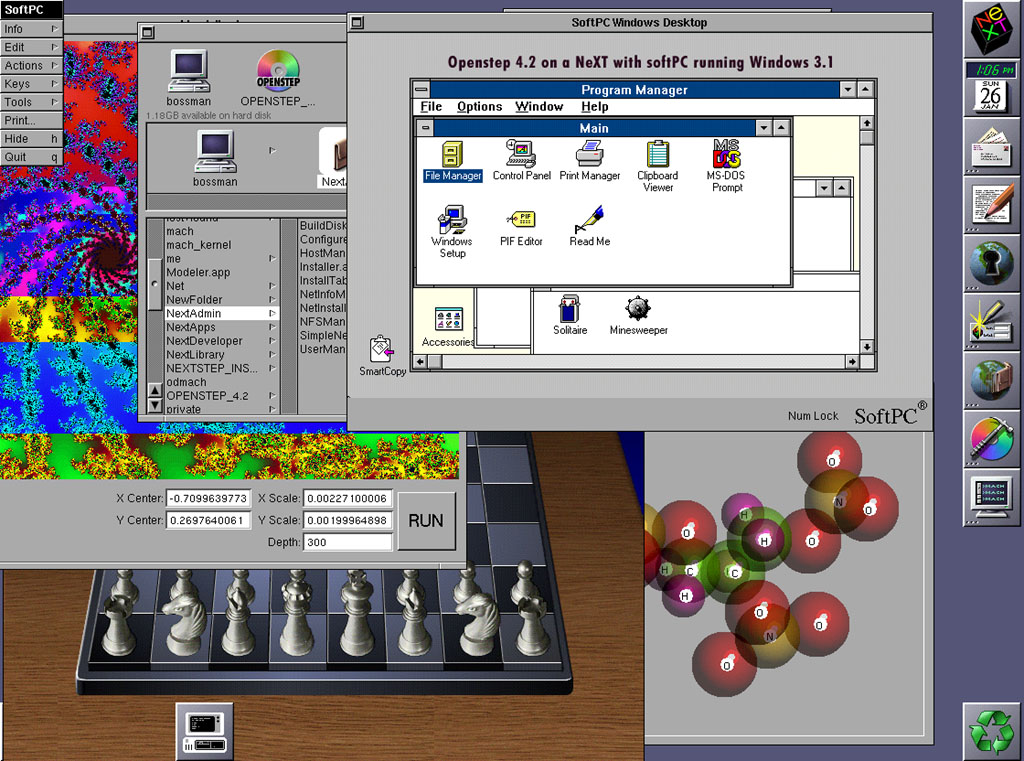The image size is (1024, 761).
Task: Click the NeXT cube dock icon
Action: click(x=991, y=29)
